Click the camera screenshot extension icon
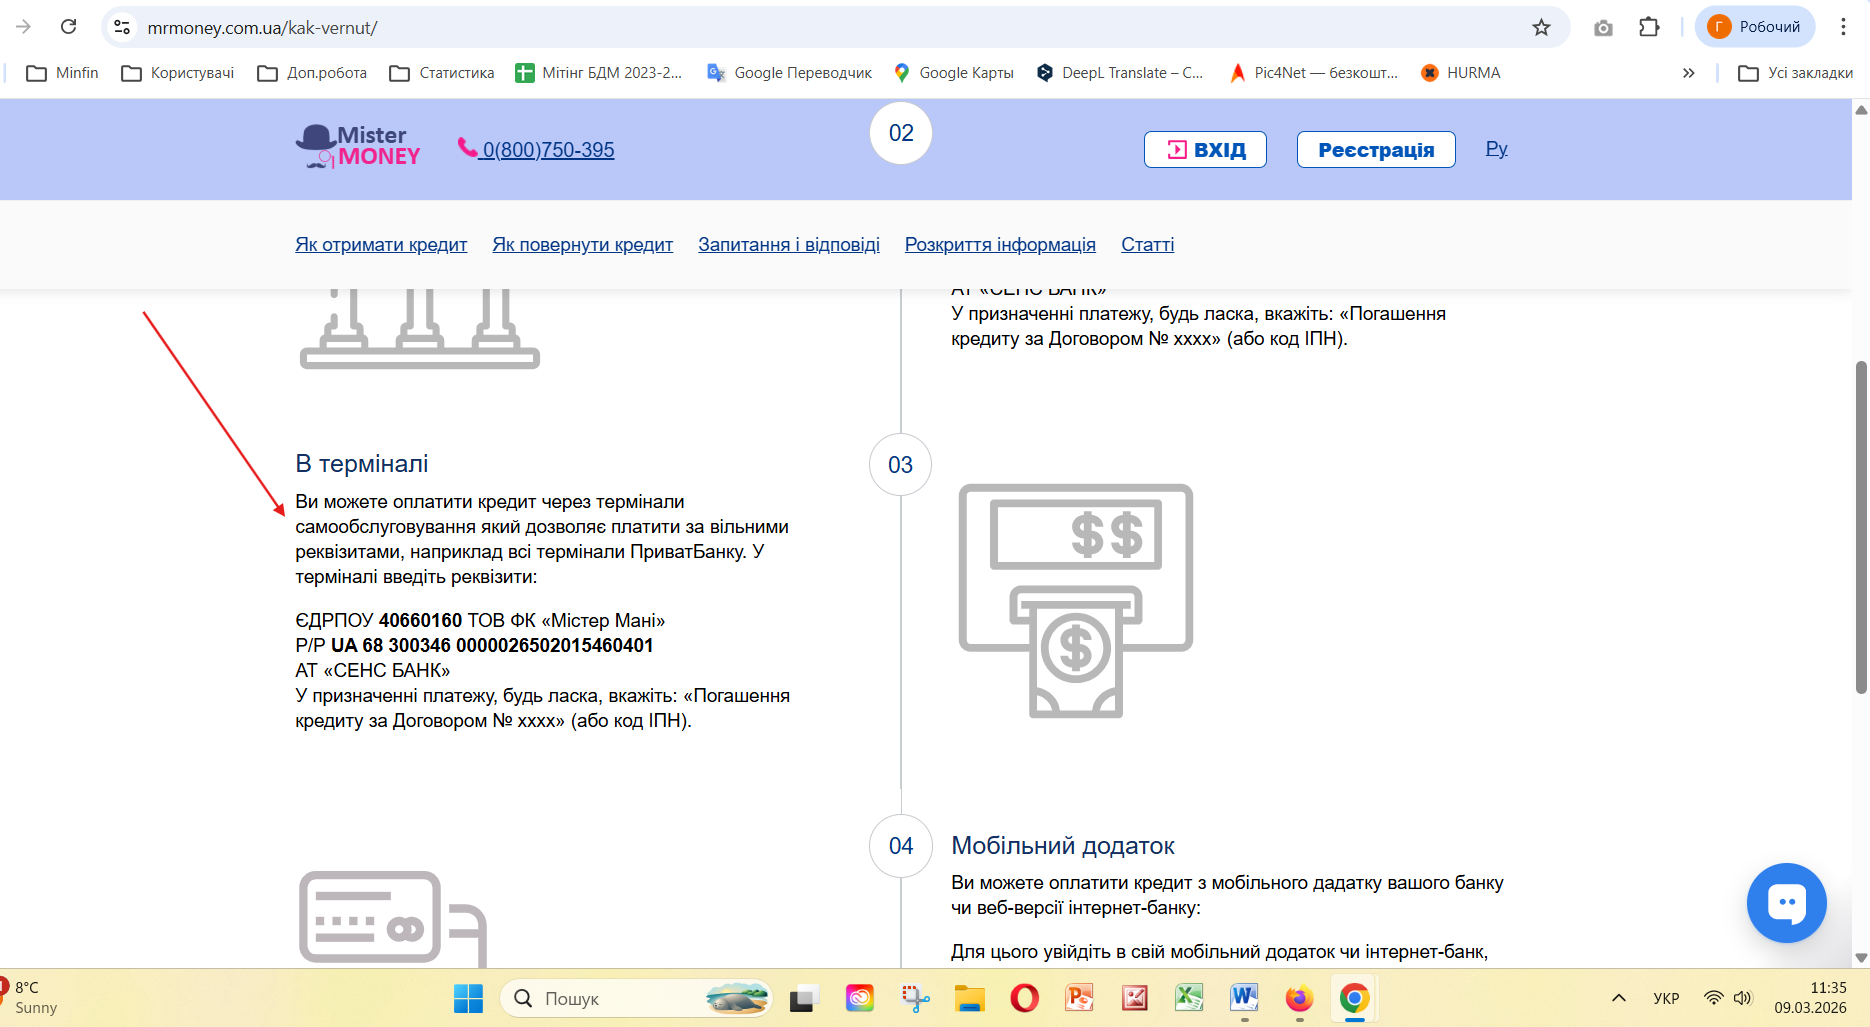The height and width of the screenshot is (1027, 1870). (x=1603, y=27)
